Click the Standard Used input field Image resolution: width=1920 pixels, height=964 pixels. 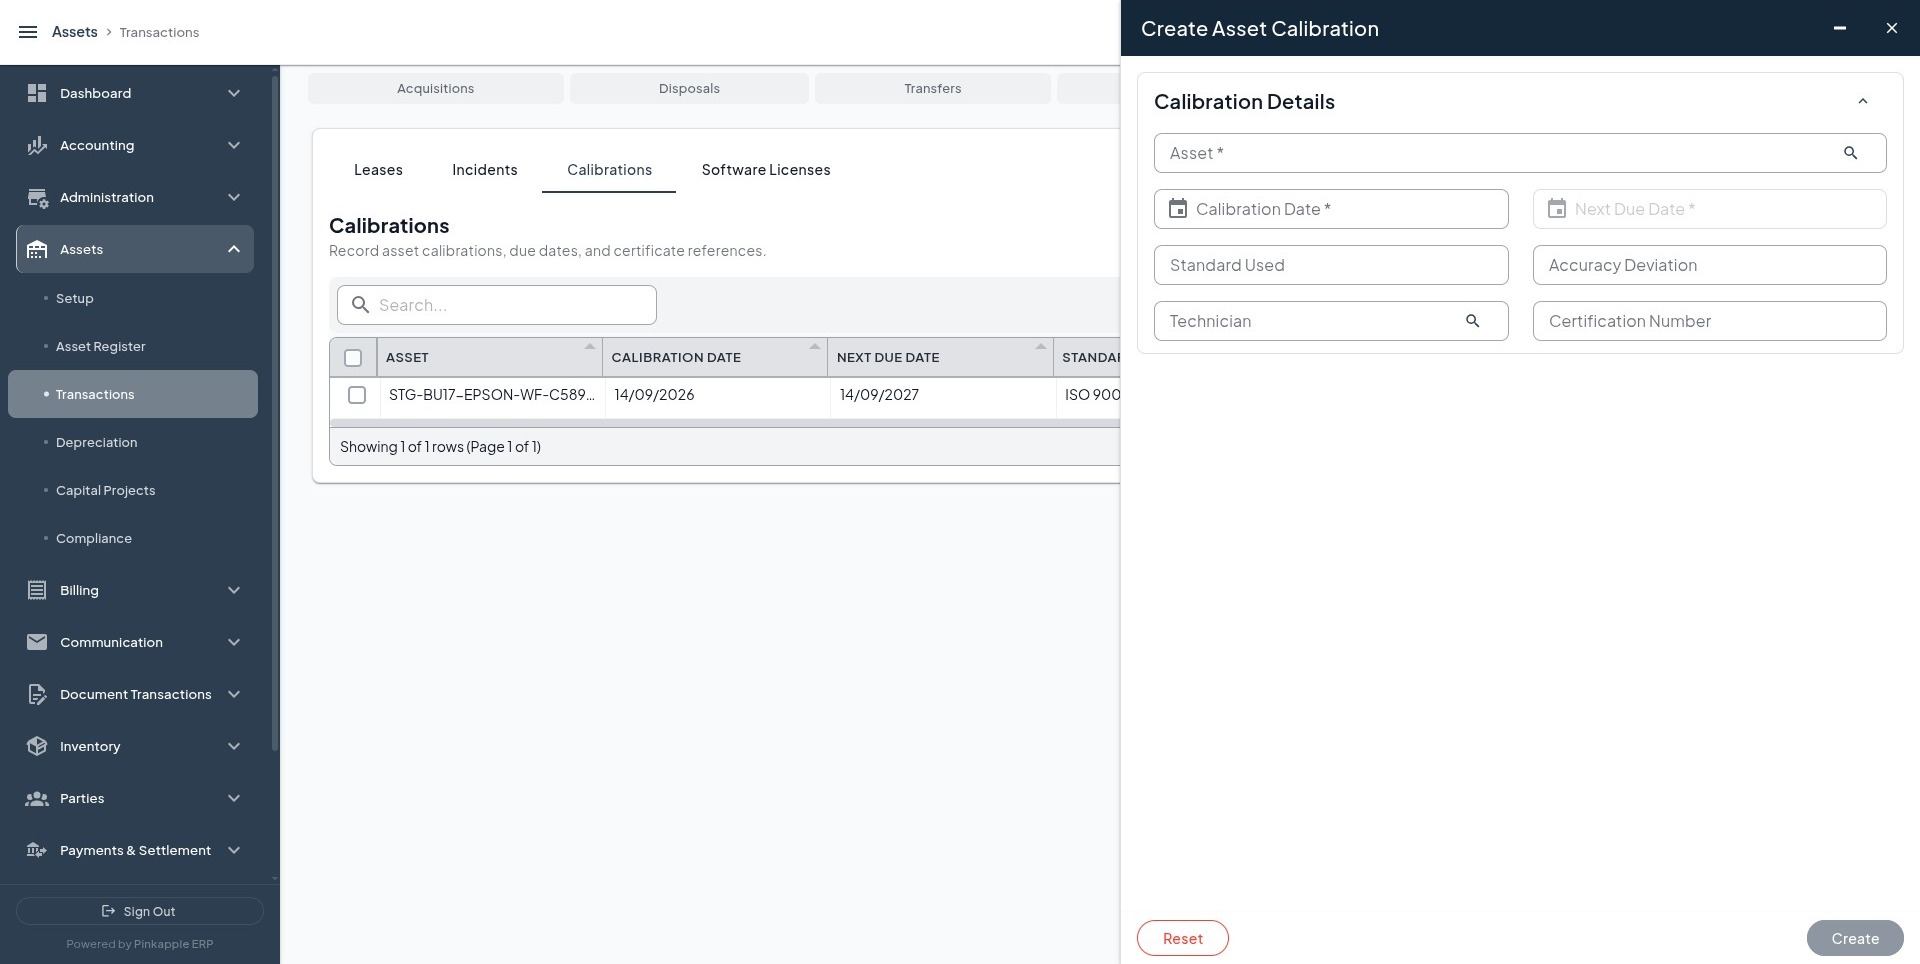pyautogui.click(x=1331, y=265)
